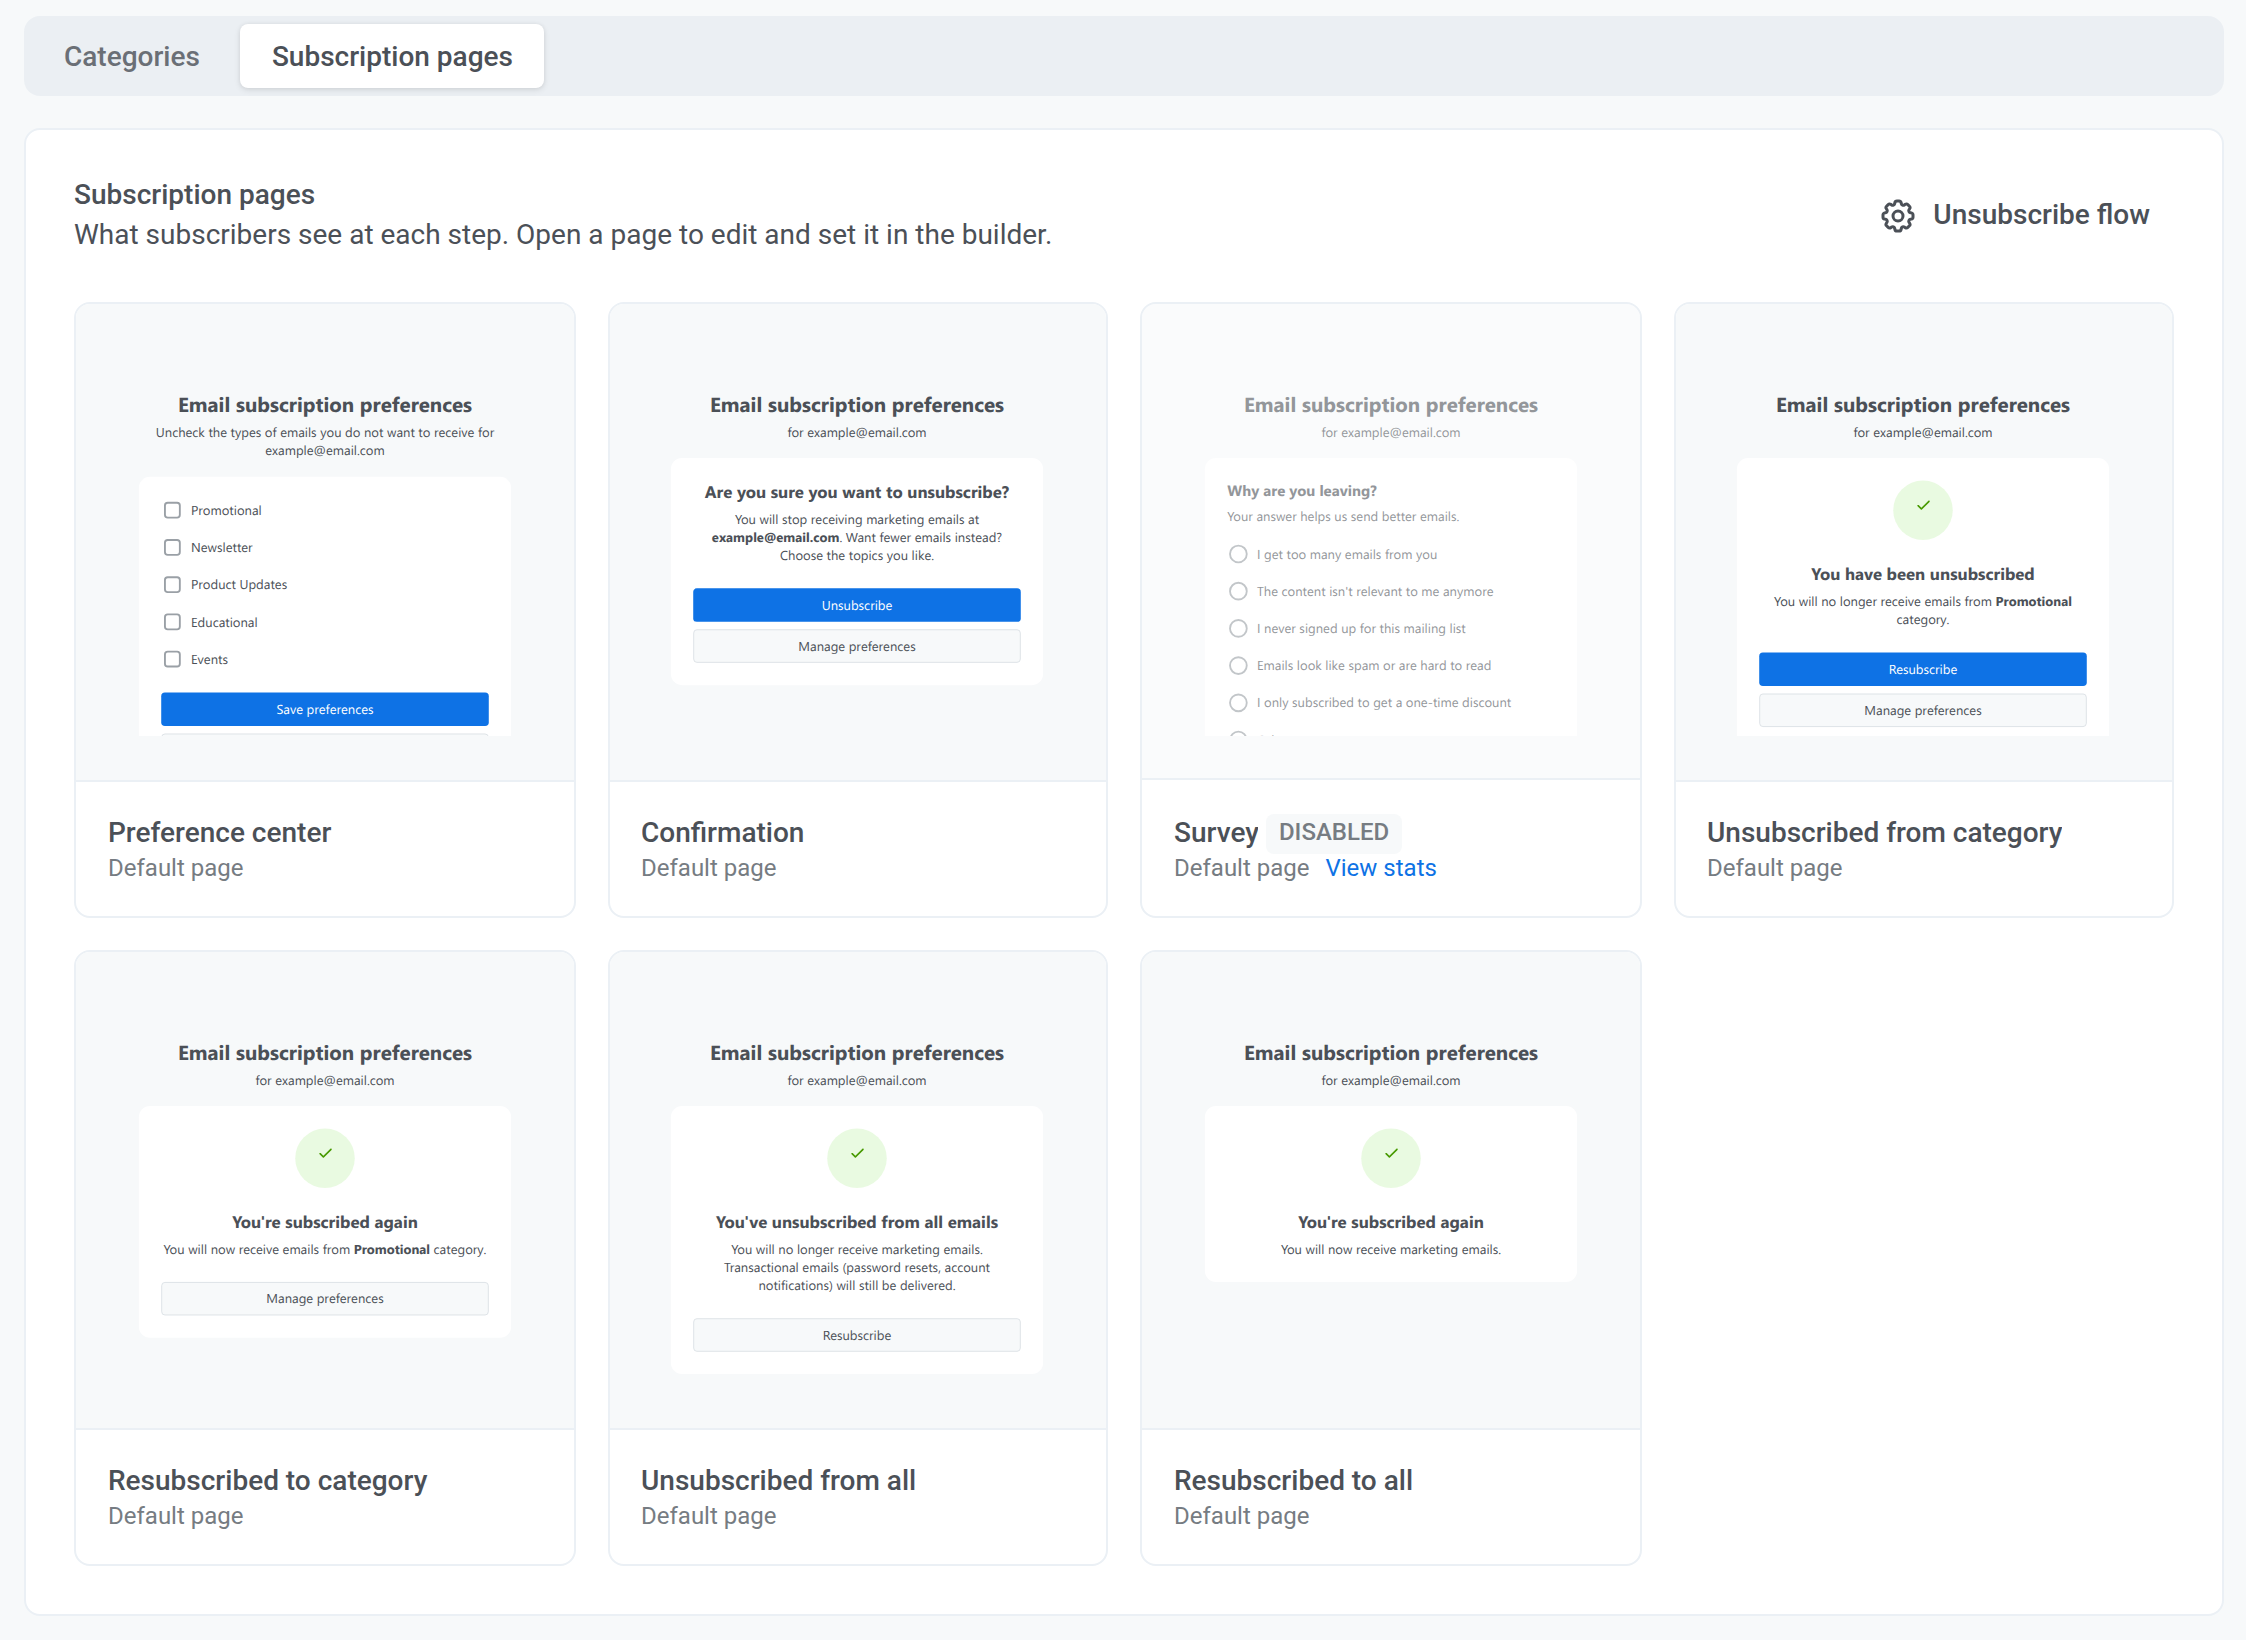The image size is (2246, 1640).
Task: Click the Unsubscribe flow gear icon
Action: 1897,215
